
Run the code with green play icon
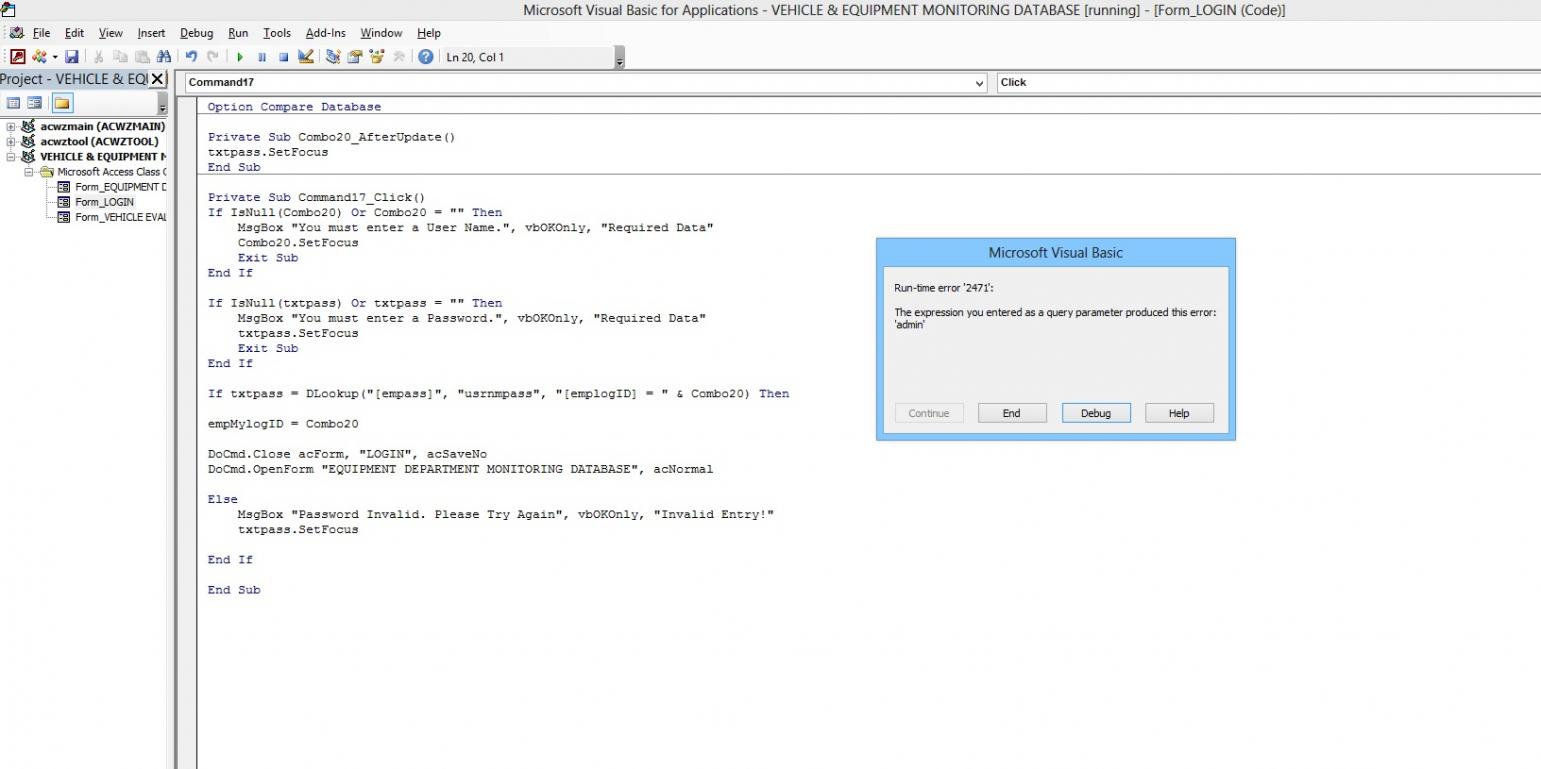pyautogui.click(x=240, y=57)
